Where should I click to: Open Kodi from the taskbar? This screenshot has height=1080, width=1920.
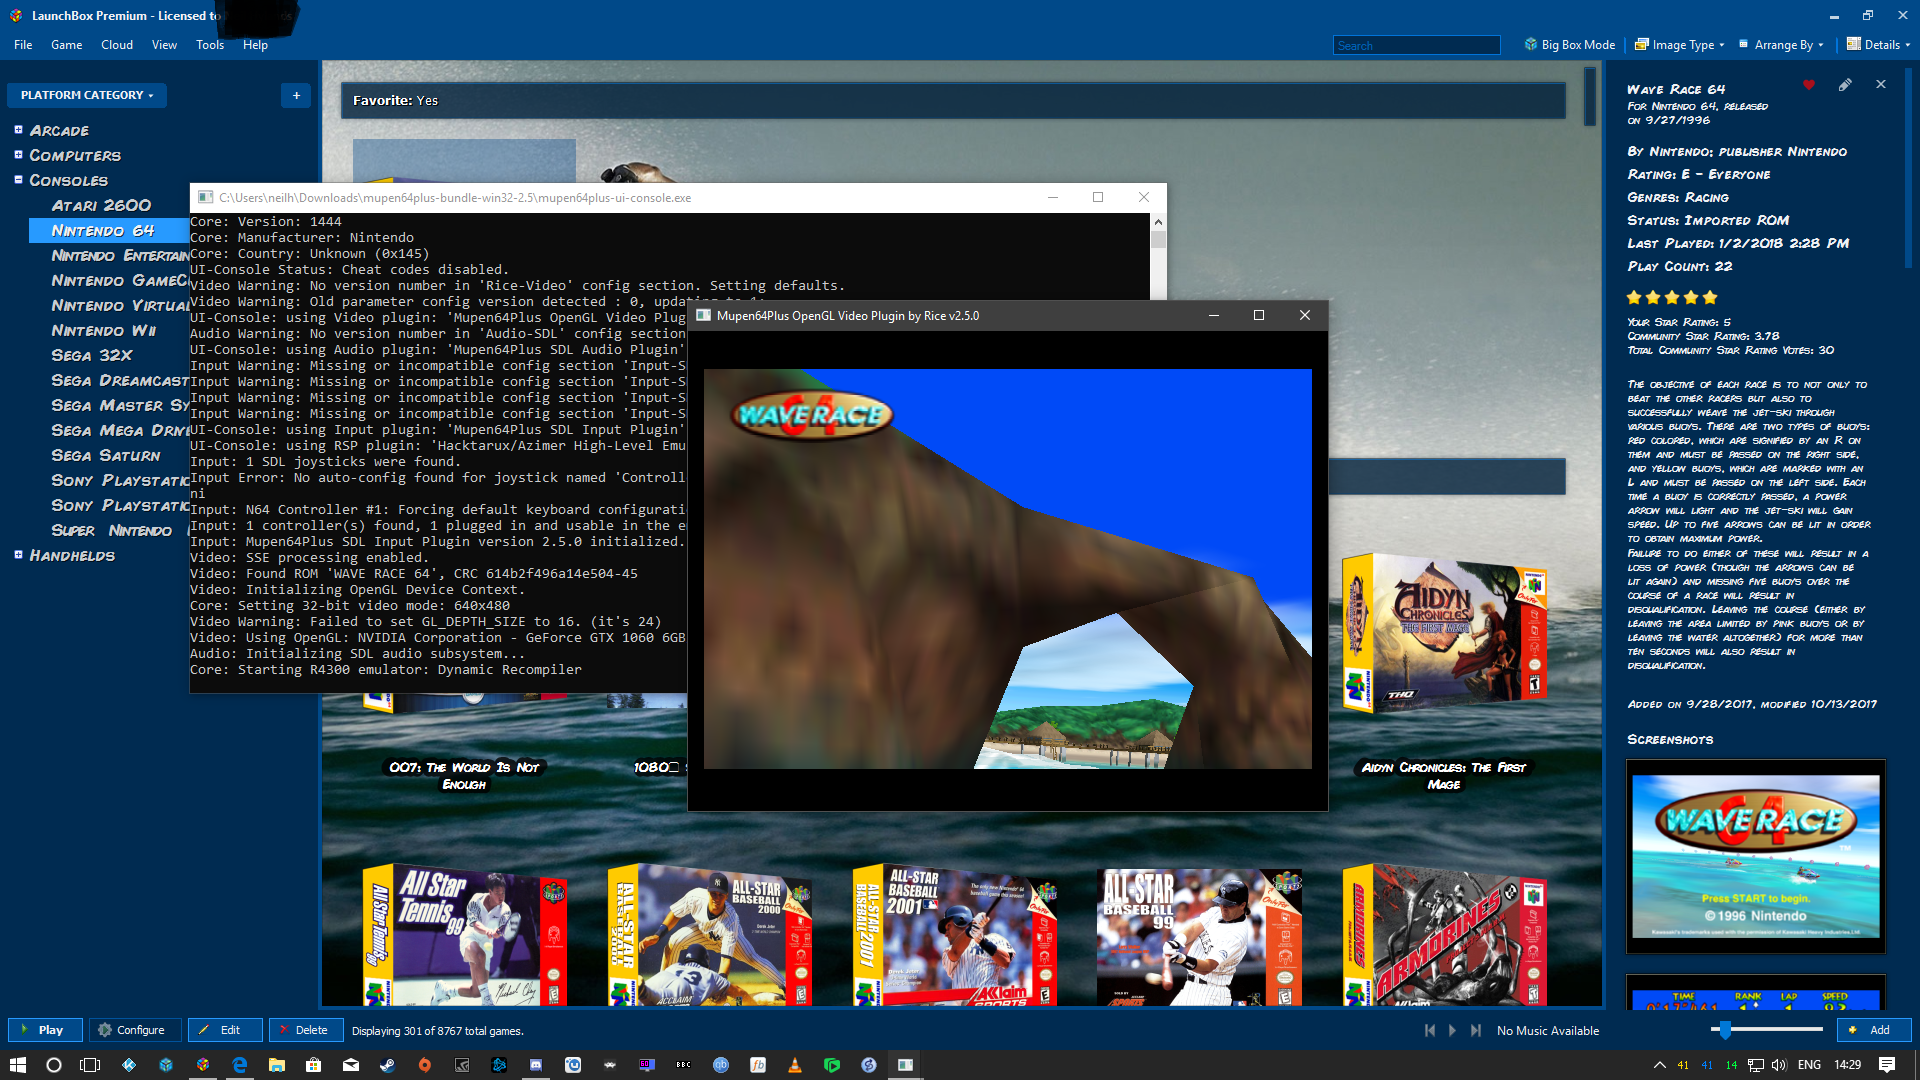point(129,1065)
